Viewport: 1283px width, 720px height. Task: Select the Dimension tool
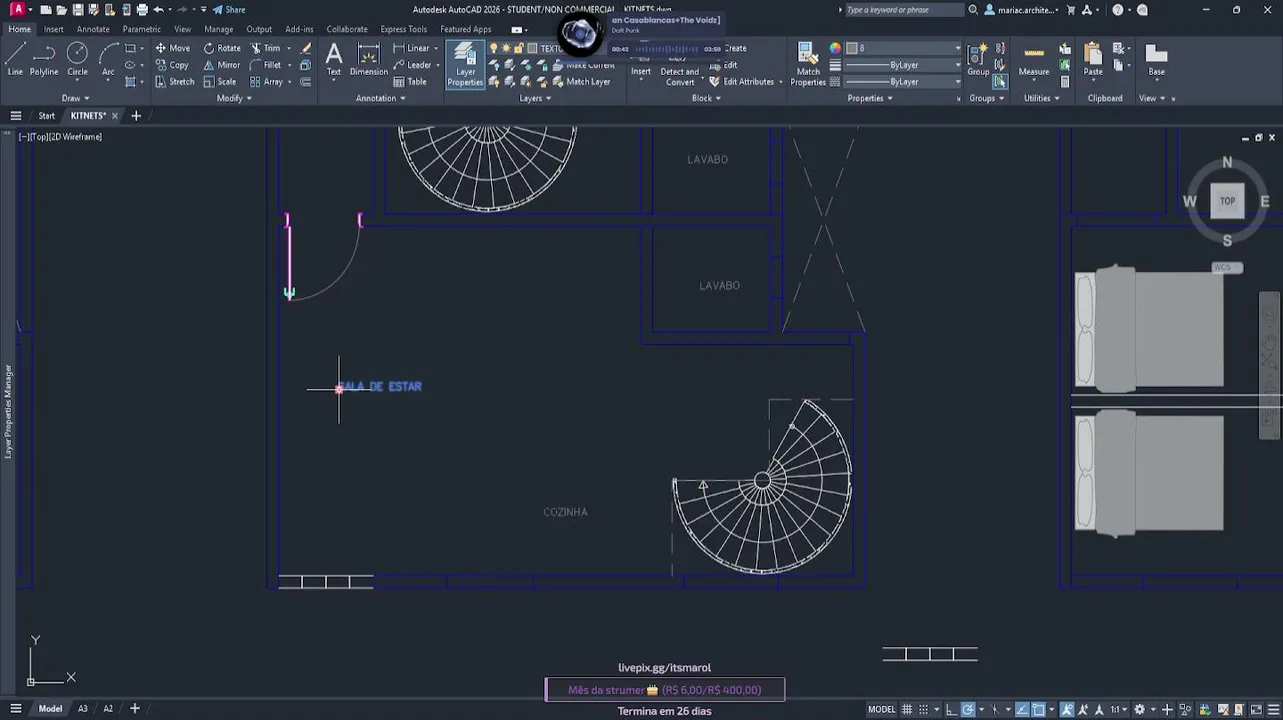click(368, 59)
